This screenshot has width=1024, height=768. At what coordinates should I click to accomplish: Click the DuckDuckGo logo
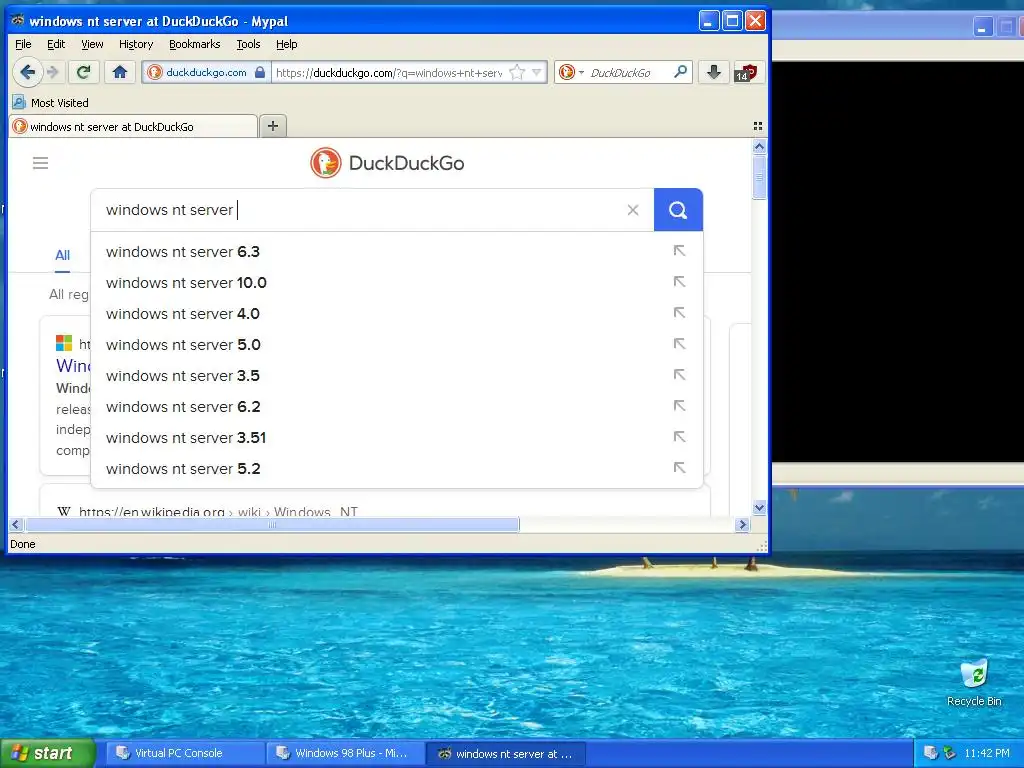click(387, 163)
